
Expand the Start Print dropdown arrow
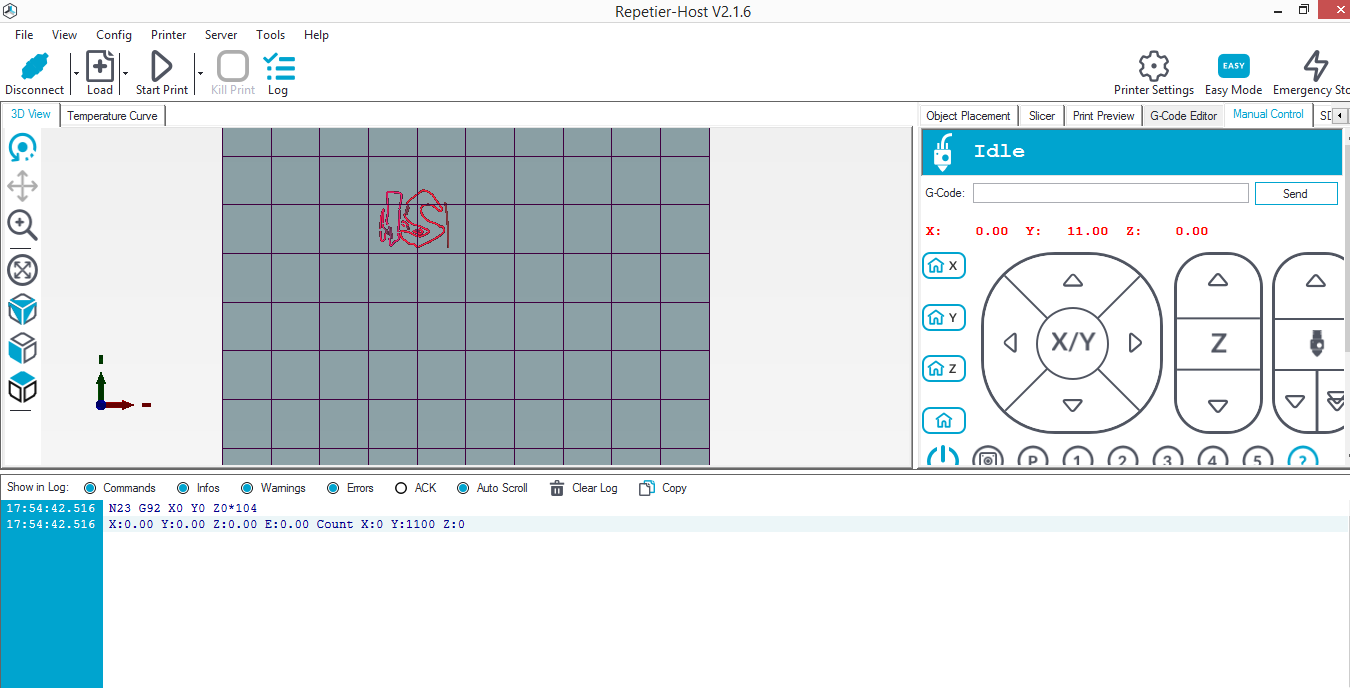[x=199, y=73]
